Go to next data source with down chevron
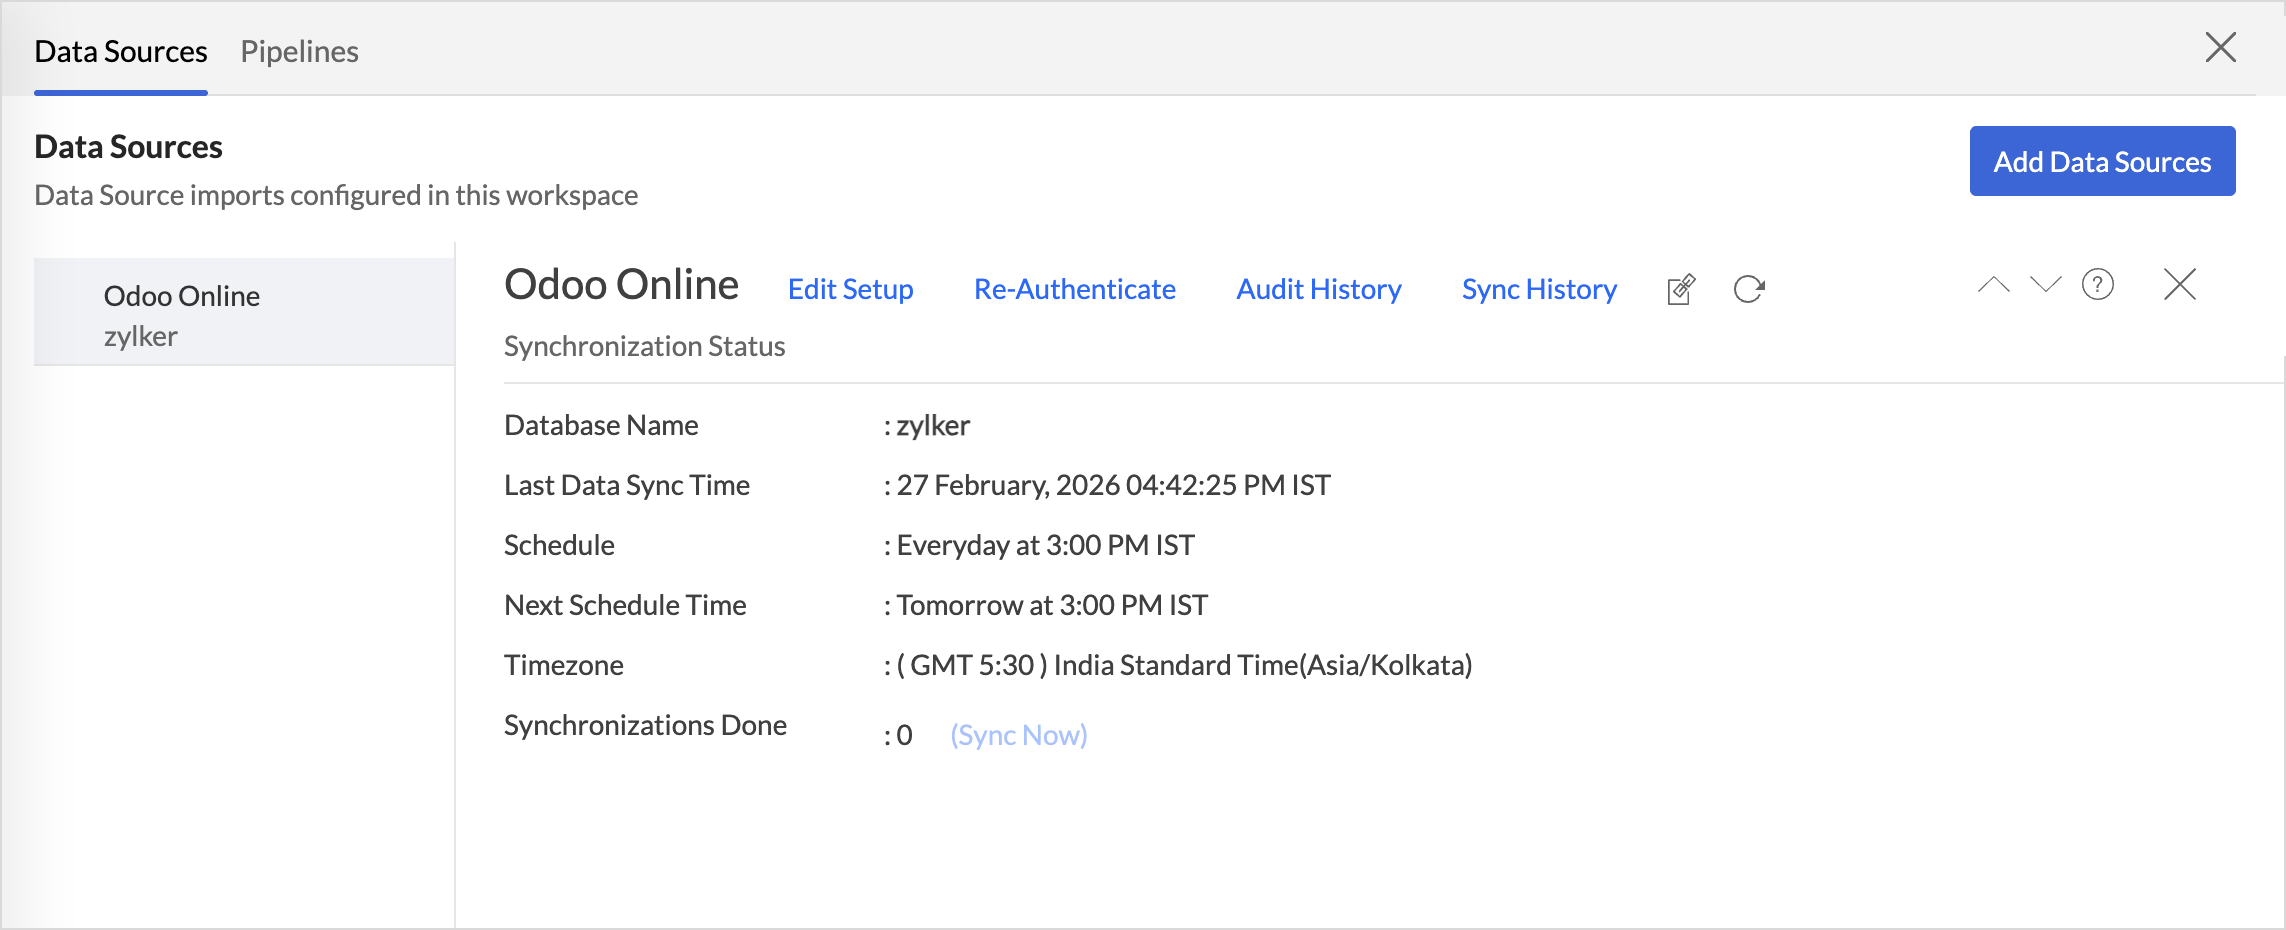Image resolution: width=2286 pixels, height=930 pixels. click(x=2045, y=285)
